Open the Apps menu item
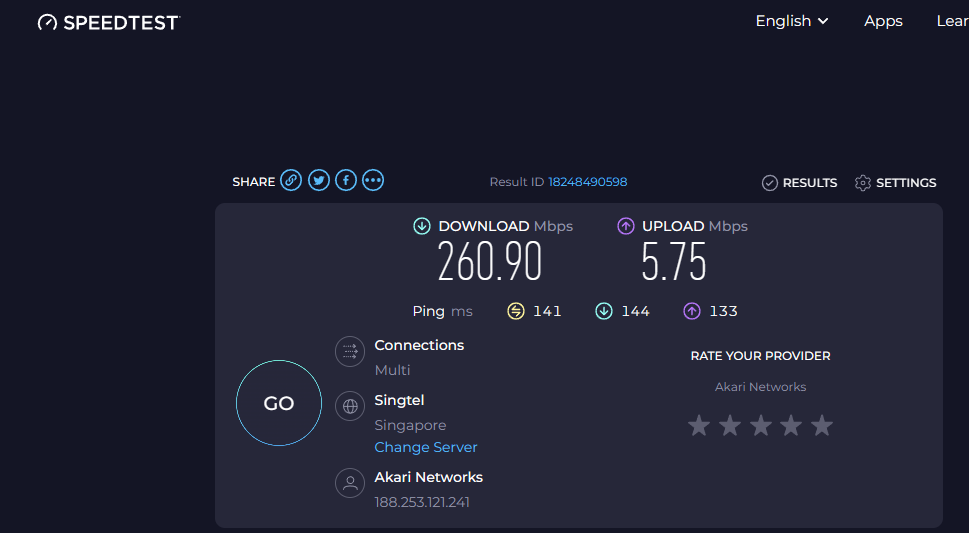Viewport: 969px width, 533px height. pyautogui.click(x=883, y=21)
